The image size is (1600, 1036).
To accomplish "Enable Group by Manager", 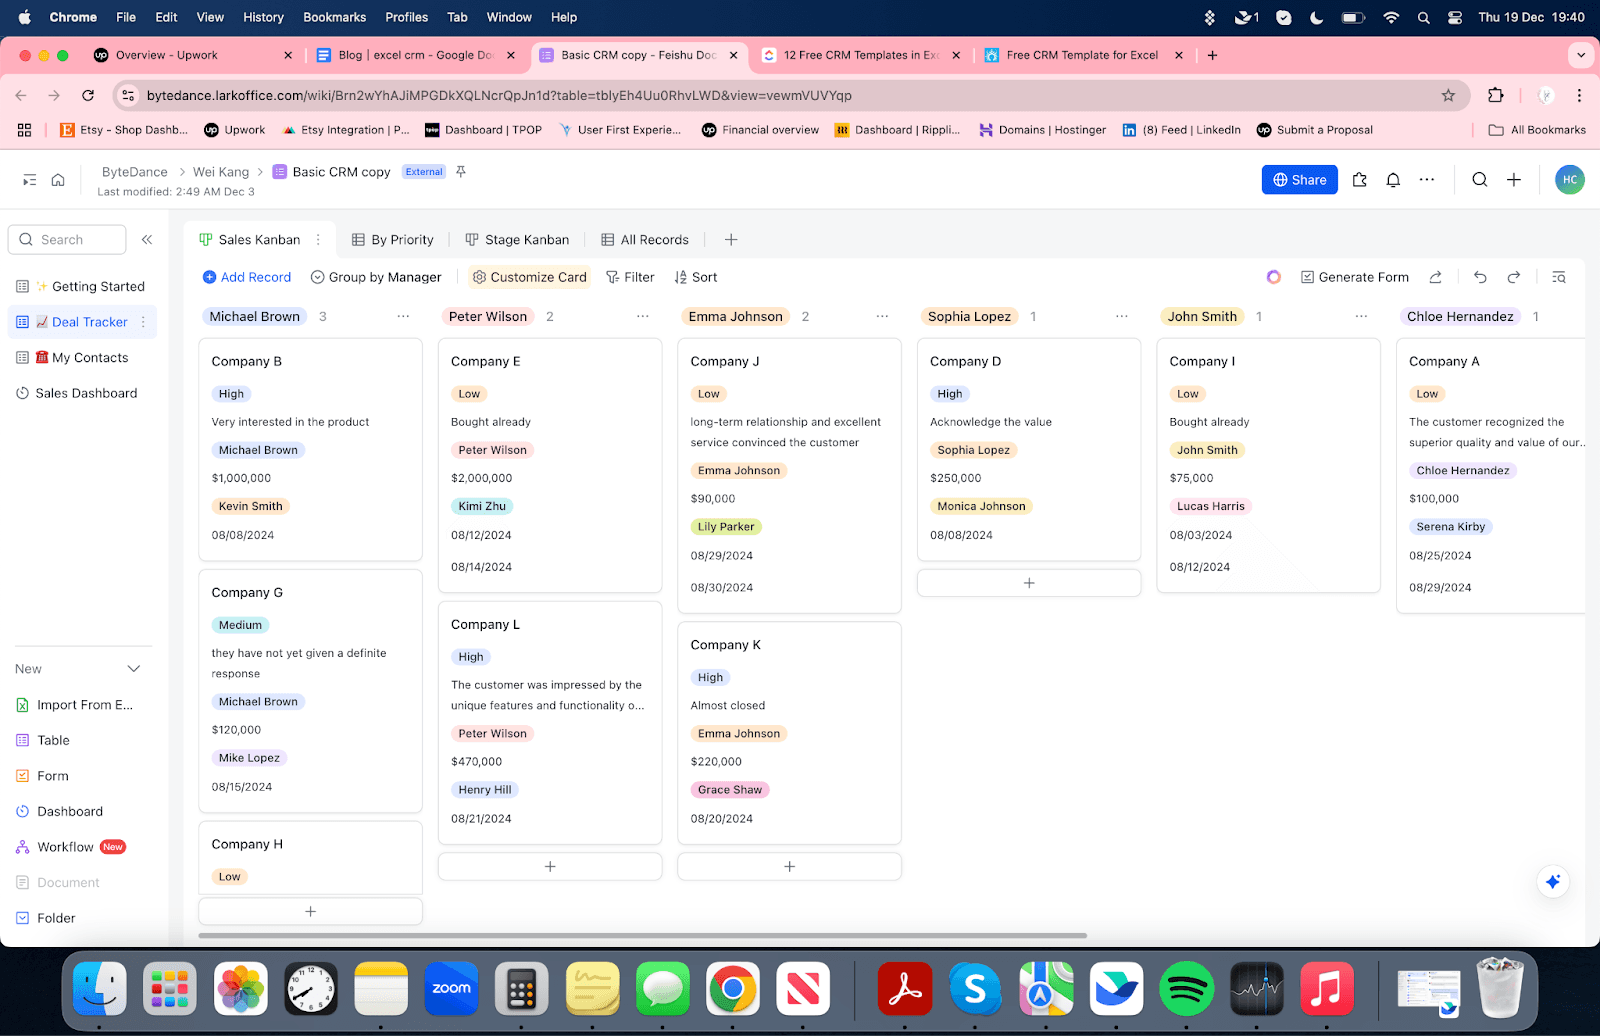I will 376,277.
